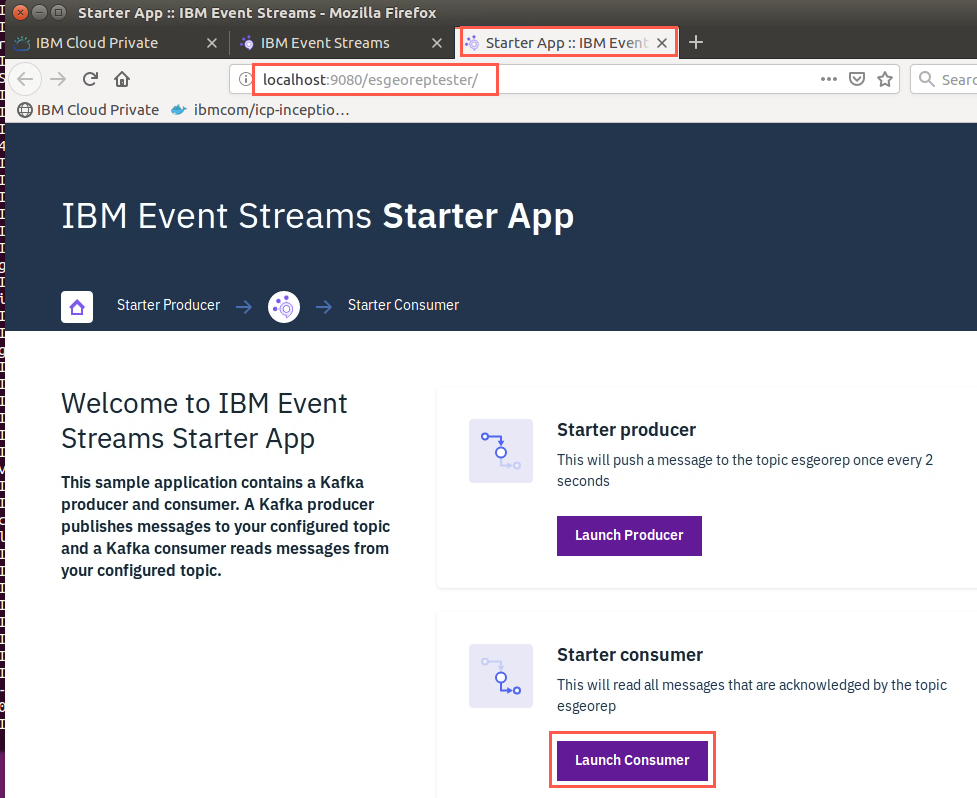The height and width of the screenshot is (798, 977).
Task: Click the IBM Event Streams Starter App title
Action: click(x=317, y=217)
